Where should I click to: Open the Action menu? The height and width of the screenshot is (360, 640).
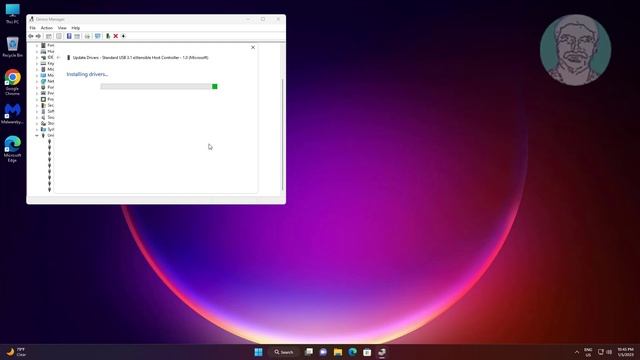point(47,28)
